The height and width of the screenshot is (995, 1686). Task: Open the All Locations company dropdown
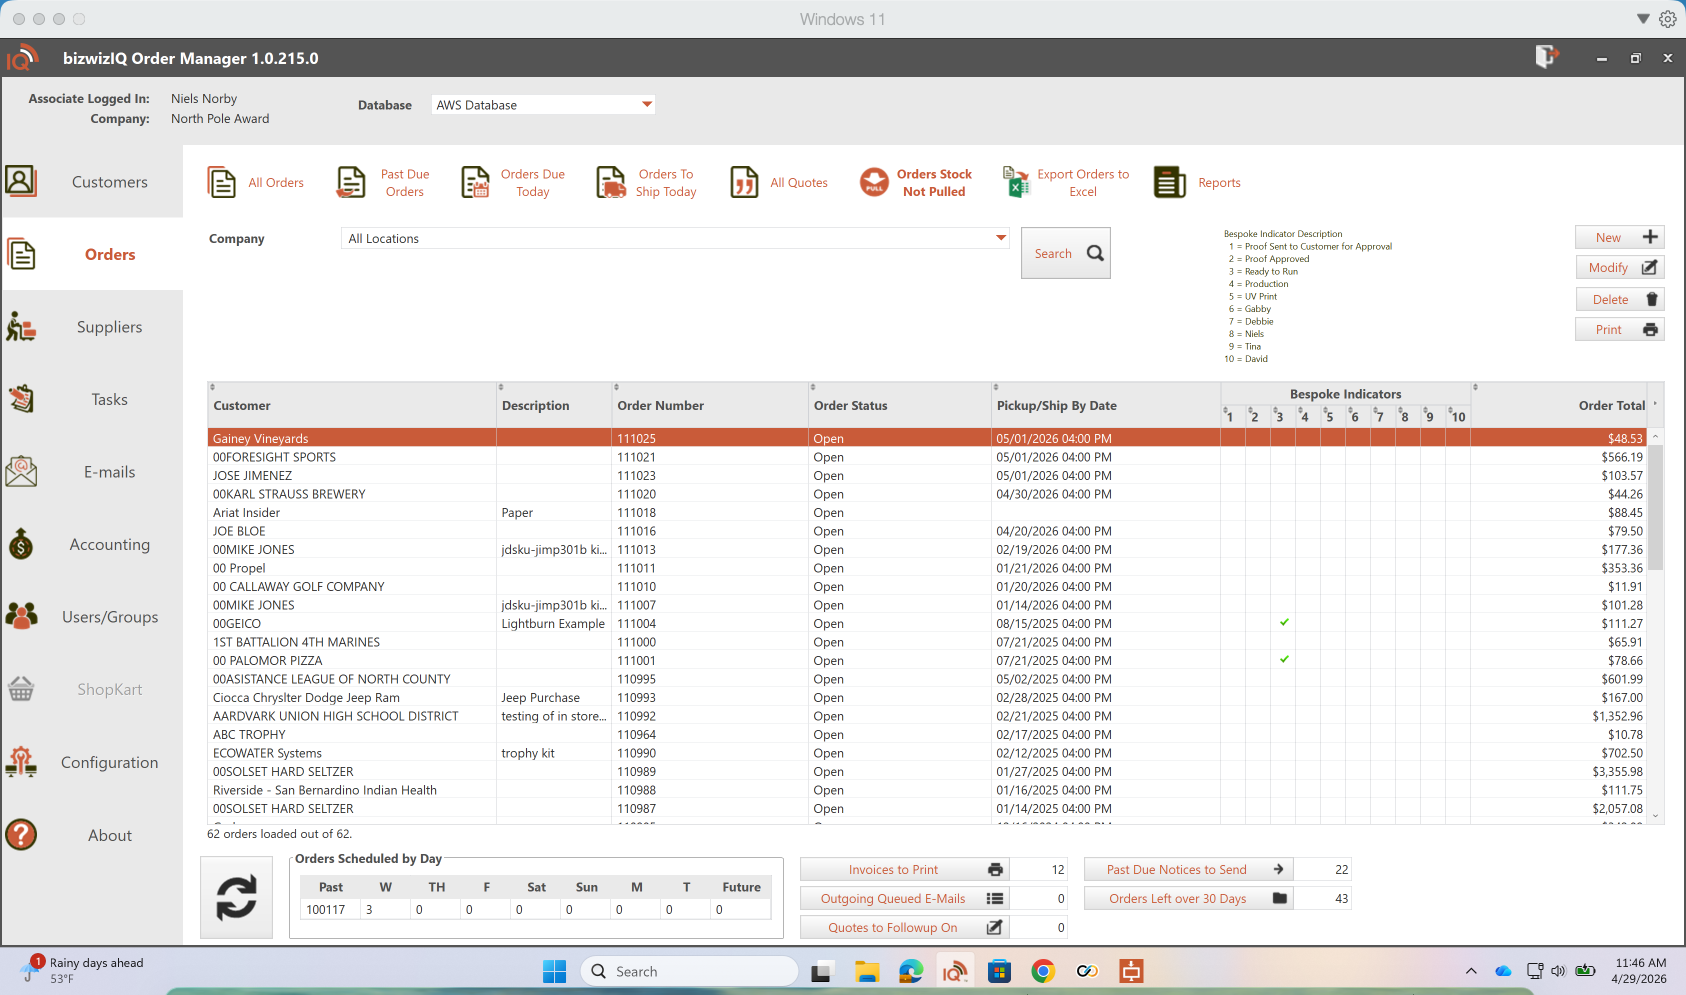[1000, 238]
